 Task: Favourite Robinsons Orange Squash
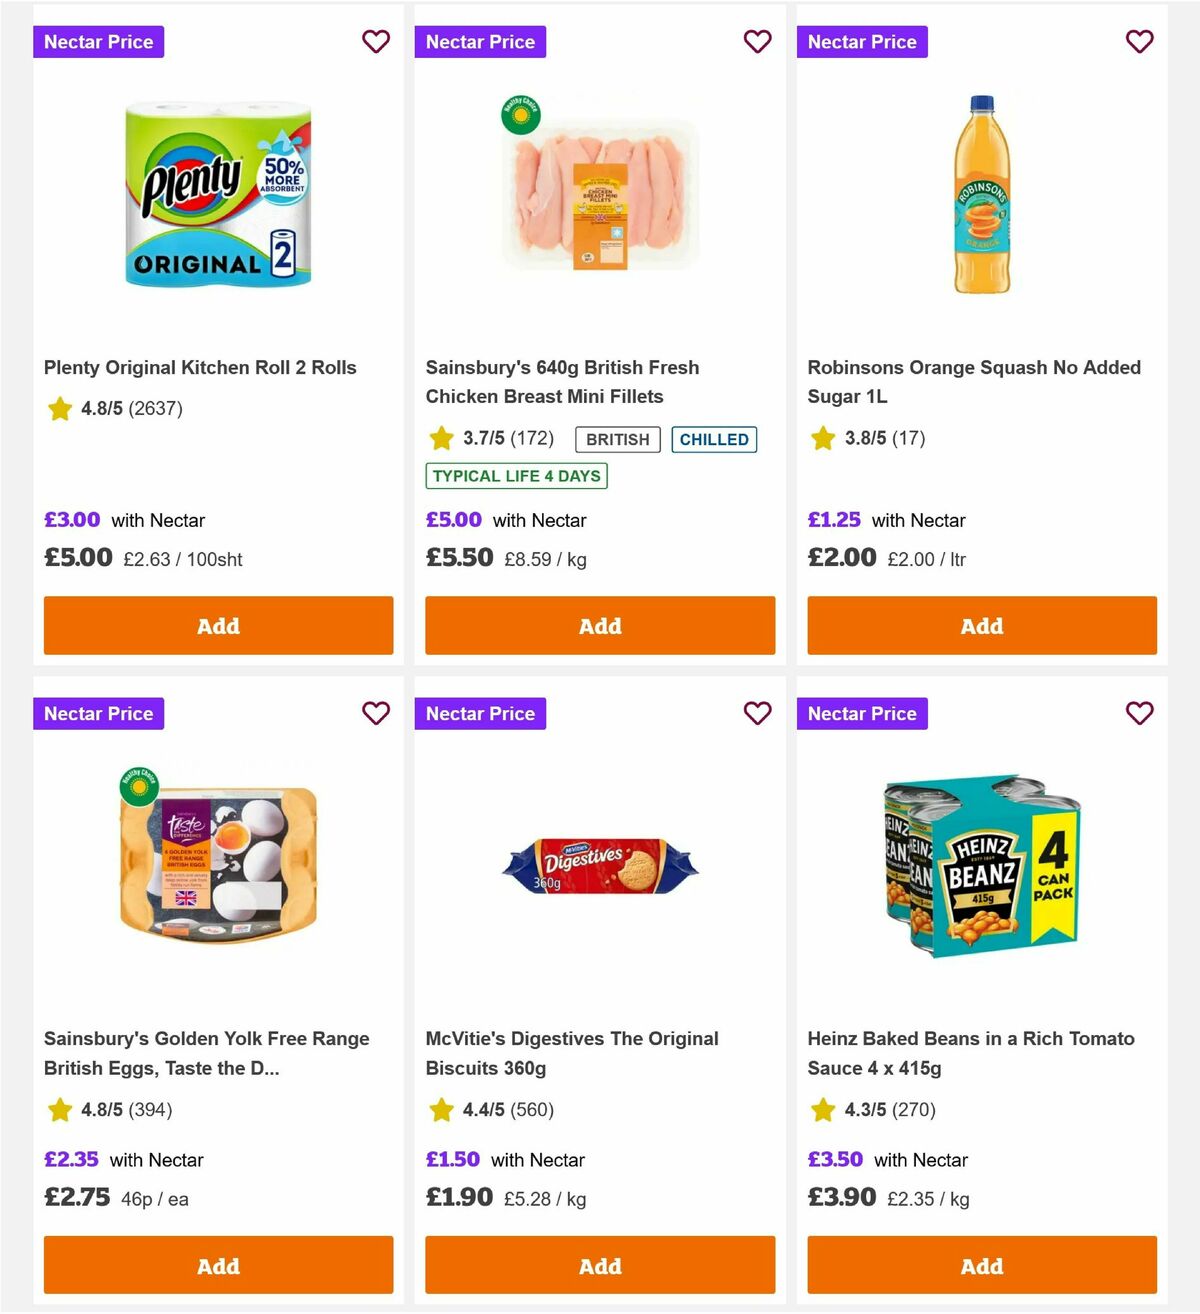pyautogui.click(x=1139, y=42)
